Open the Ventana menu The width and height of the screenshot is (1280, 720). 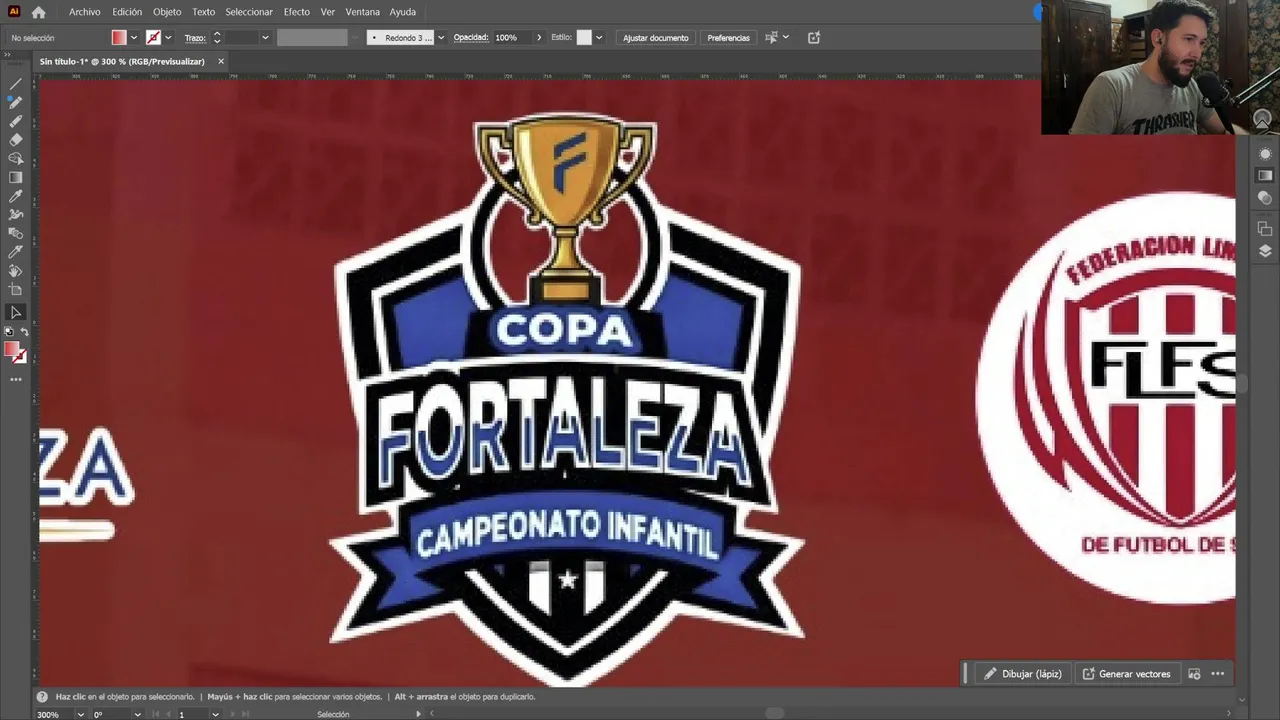(x=362, y=12)
